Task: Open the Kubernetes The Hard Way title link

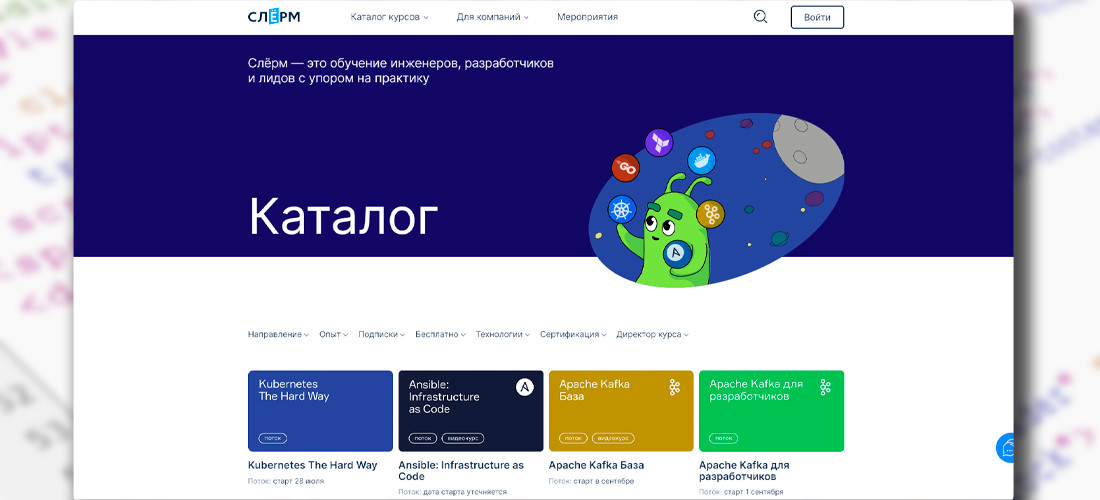Action: coord(312,465)
